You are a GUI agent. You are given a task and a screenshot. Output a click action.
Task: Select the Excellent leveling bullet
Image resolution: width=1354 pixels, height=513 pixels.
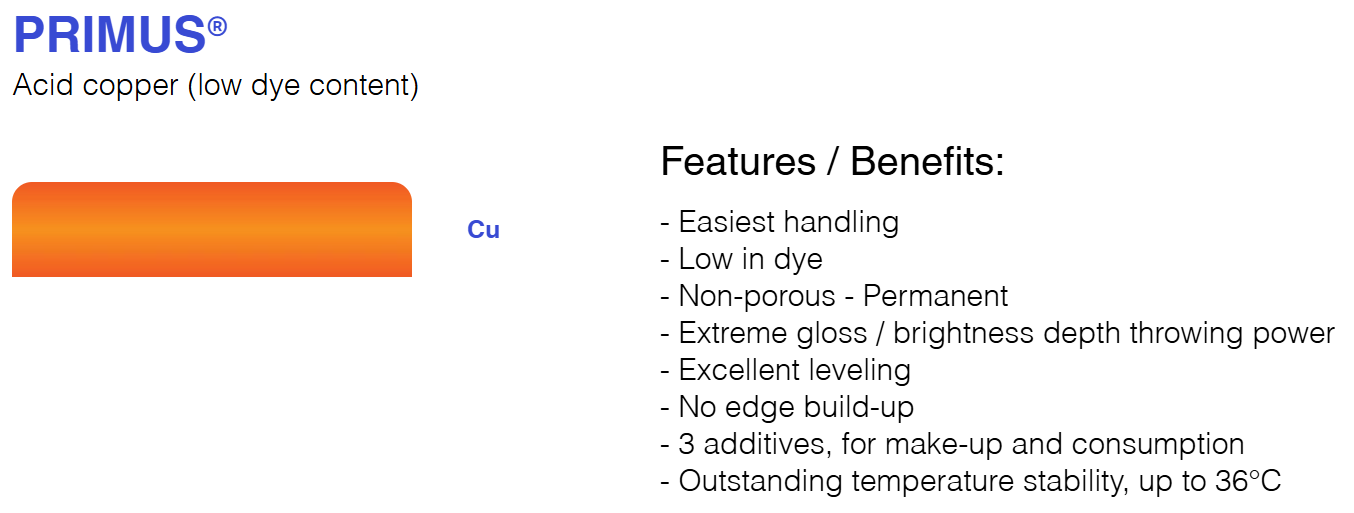(x=786, y=370)
